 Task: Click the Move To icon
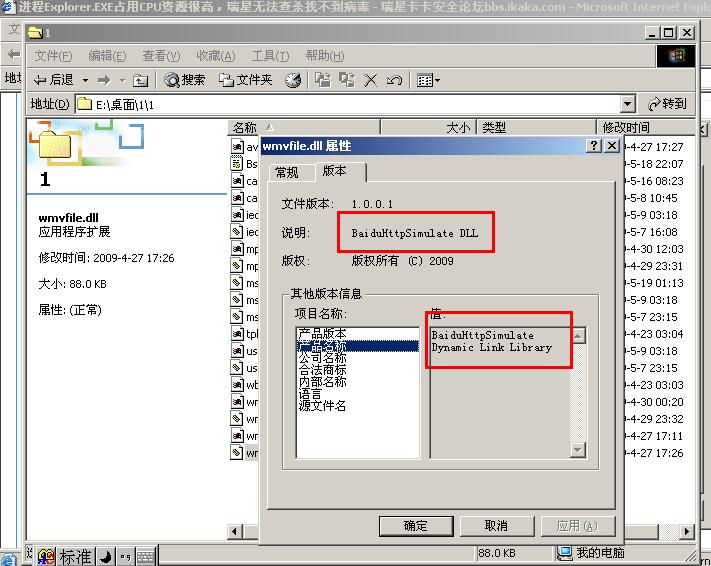tap(322, 80)
